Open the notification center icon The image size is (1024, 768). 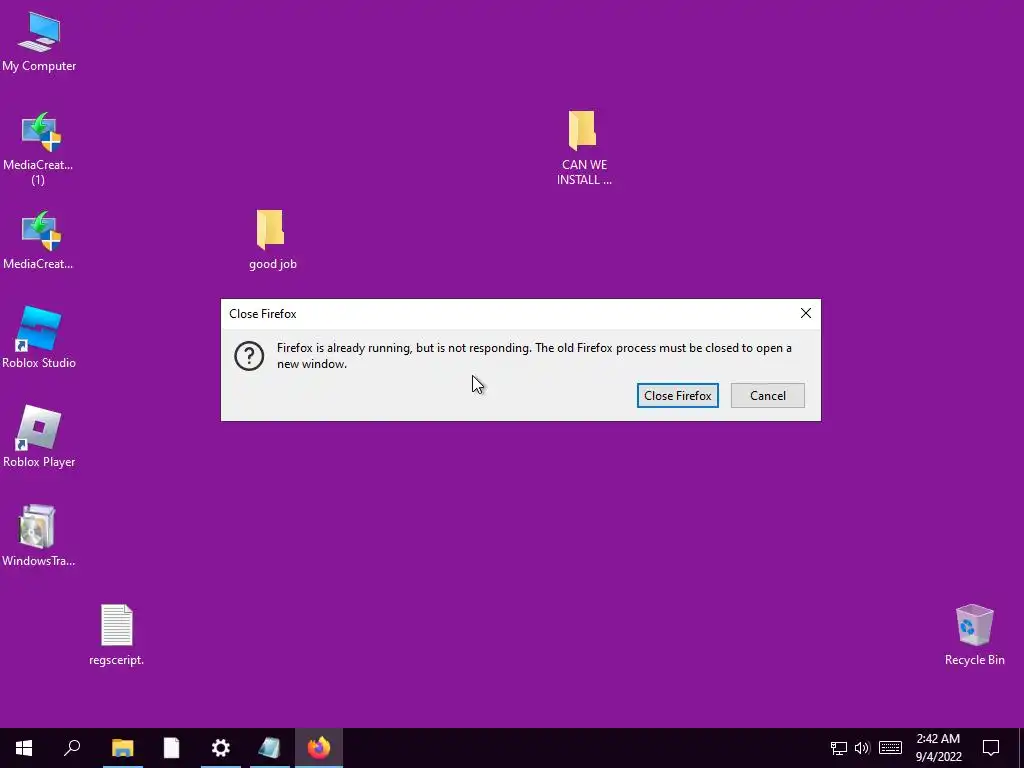[991, 748]
